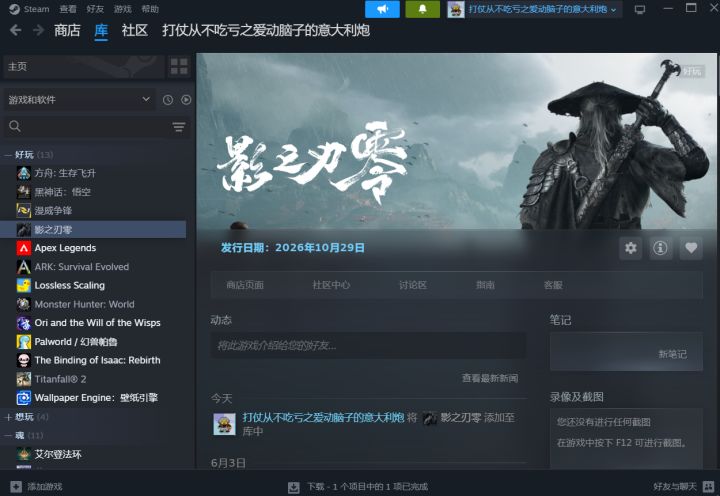The height and width of the screenshot is (496, 720).
Task: Click the Wallpaper Engine icon
Action: 23,398
